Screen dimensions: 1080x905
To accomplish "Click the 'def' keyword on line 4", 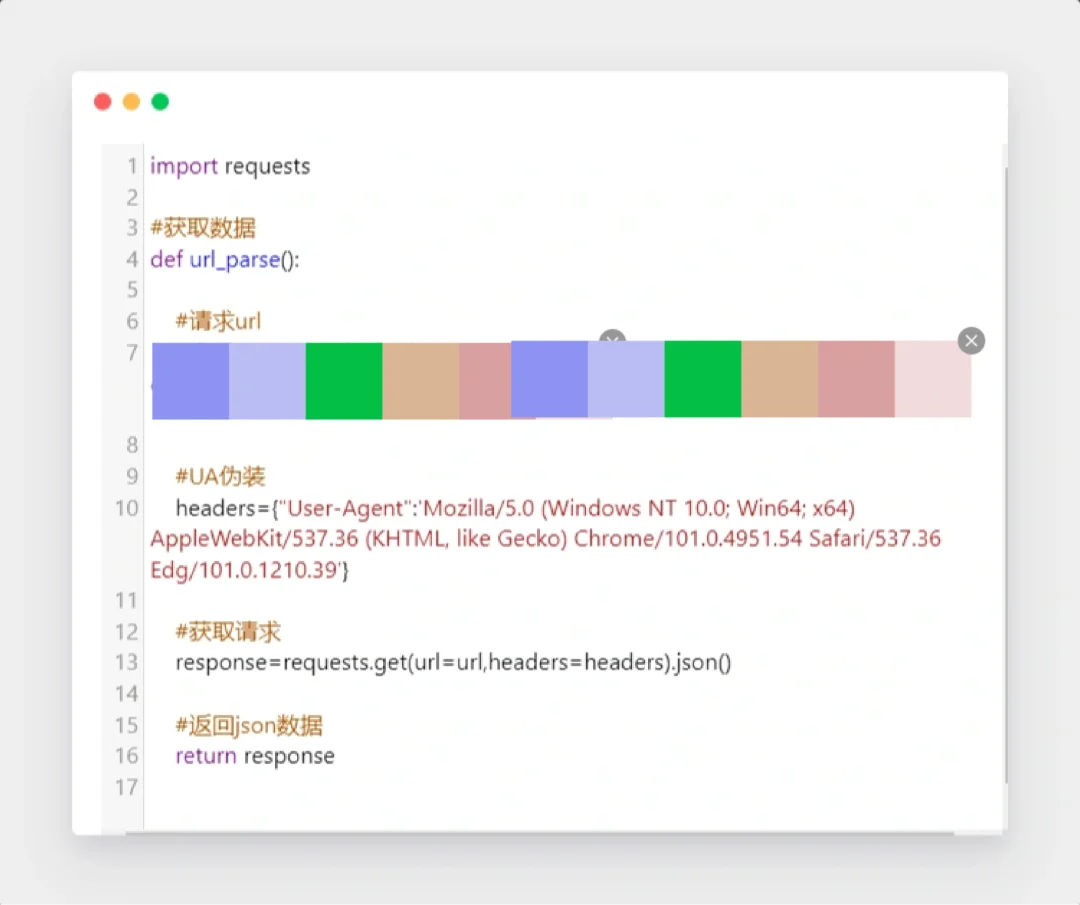I will [x=167, y=260].
